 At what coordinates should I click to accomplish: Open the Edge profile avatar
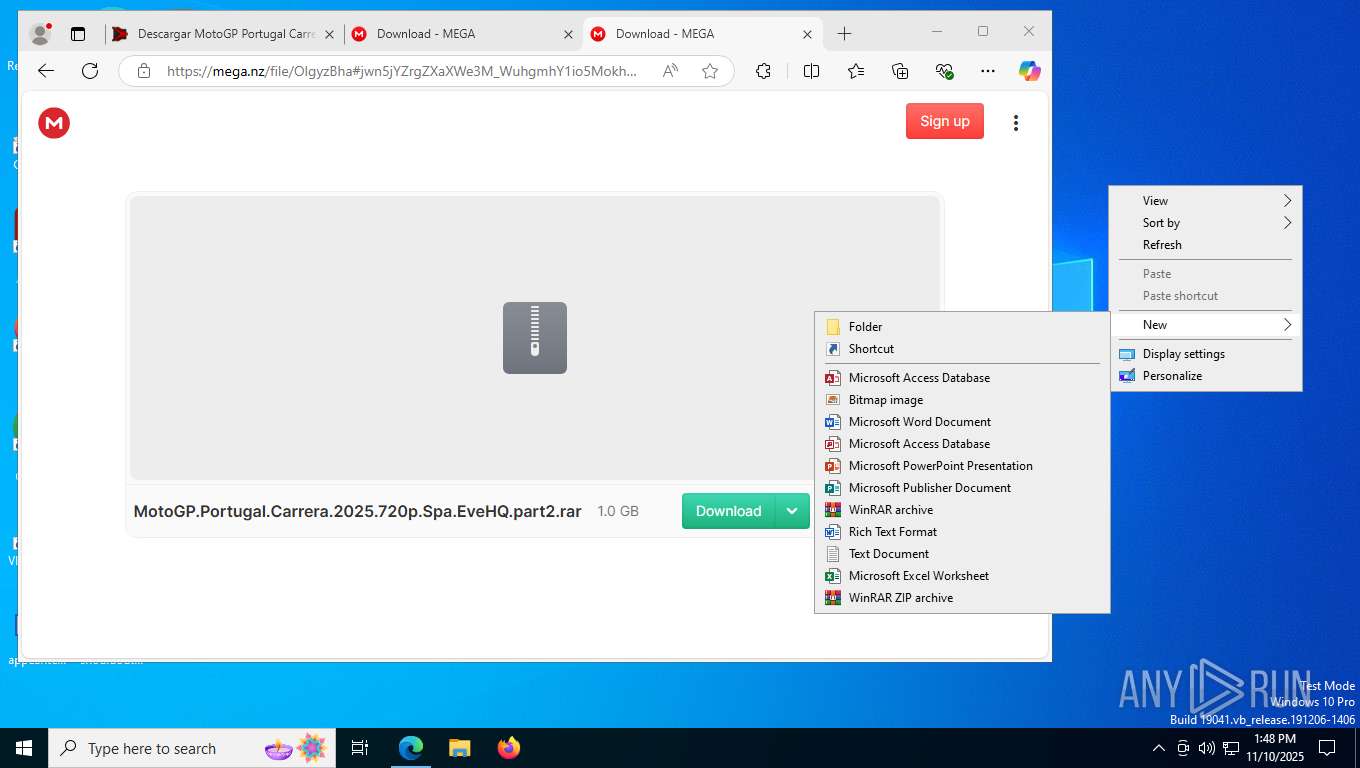click(x=41, y=34)
